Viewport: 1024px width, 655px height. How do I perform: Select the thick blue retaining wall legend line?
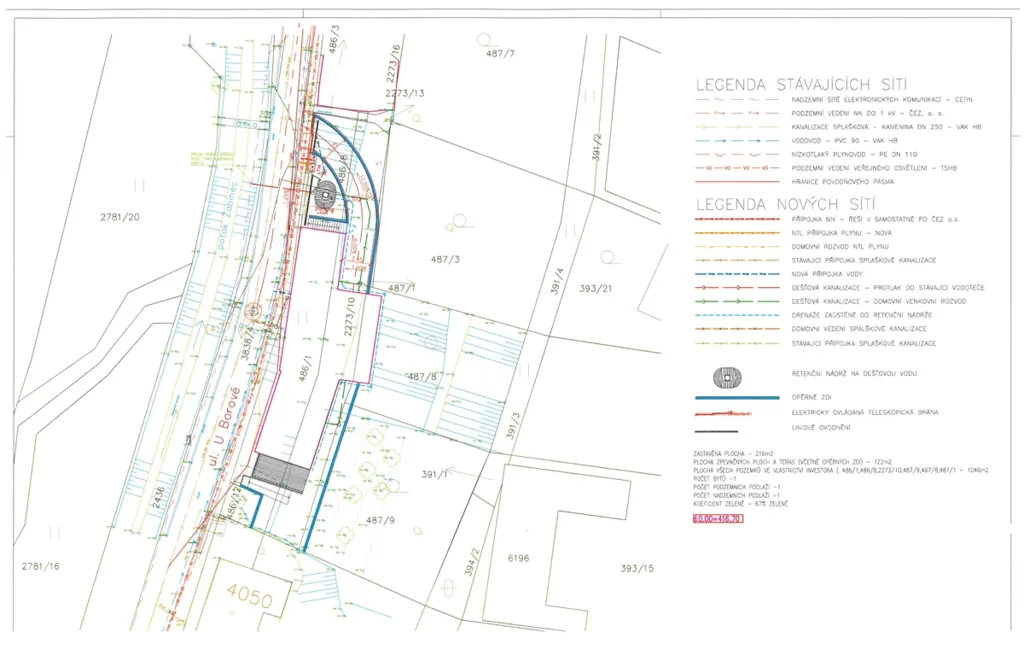pyautogui.click(x=737, y=397)
